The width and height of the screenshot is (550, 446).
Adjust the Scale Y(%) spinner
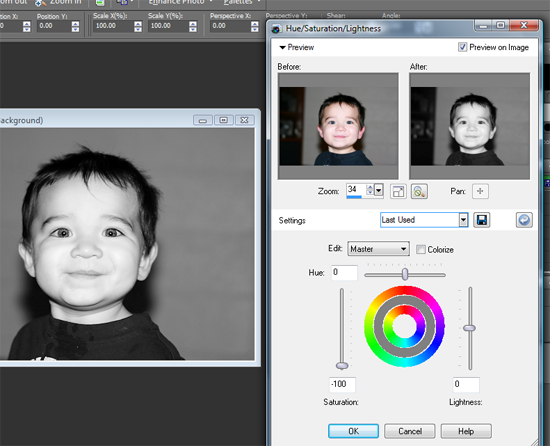[193, 27]
